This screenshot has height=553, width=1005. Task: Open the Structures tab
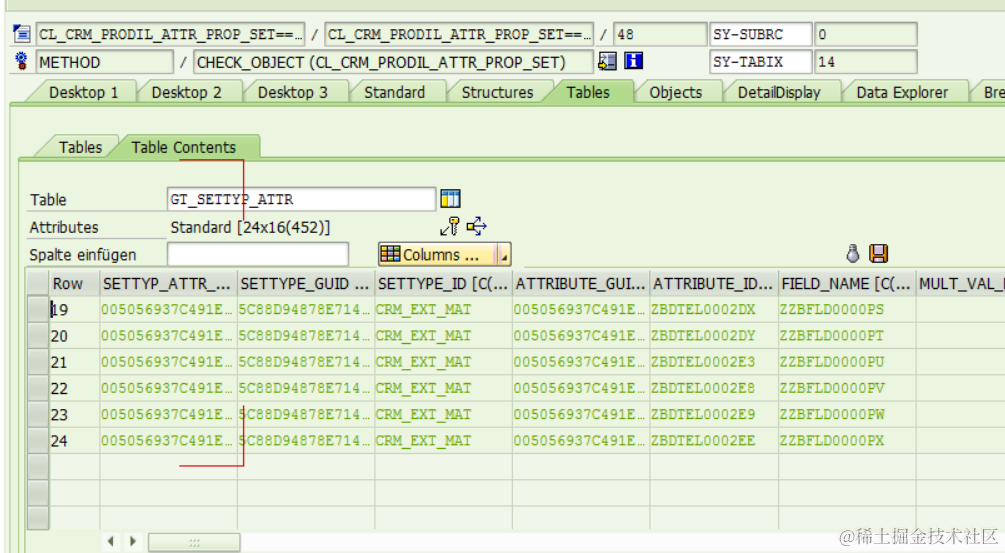click(497, 92)
